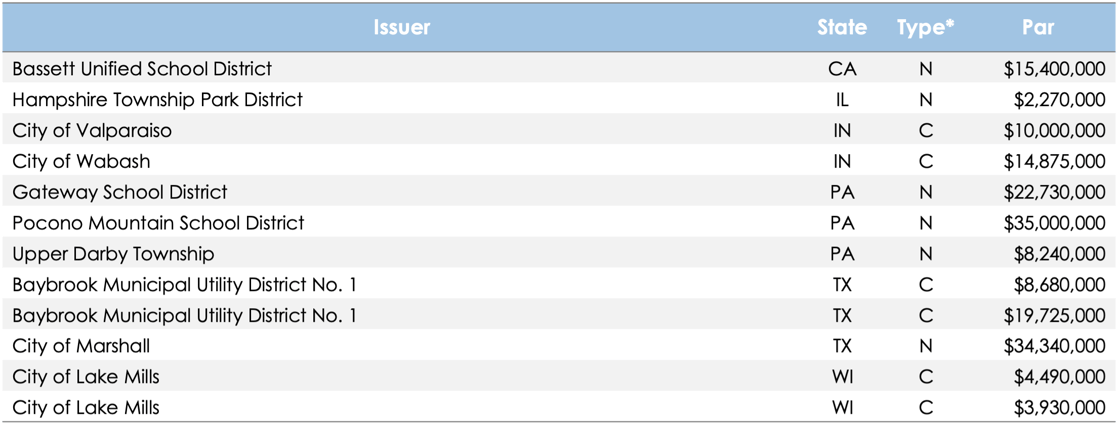Click the CA state cell
The image size is (1120, 433).
[x=842, y=69]
